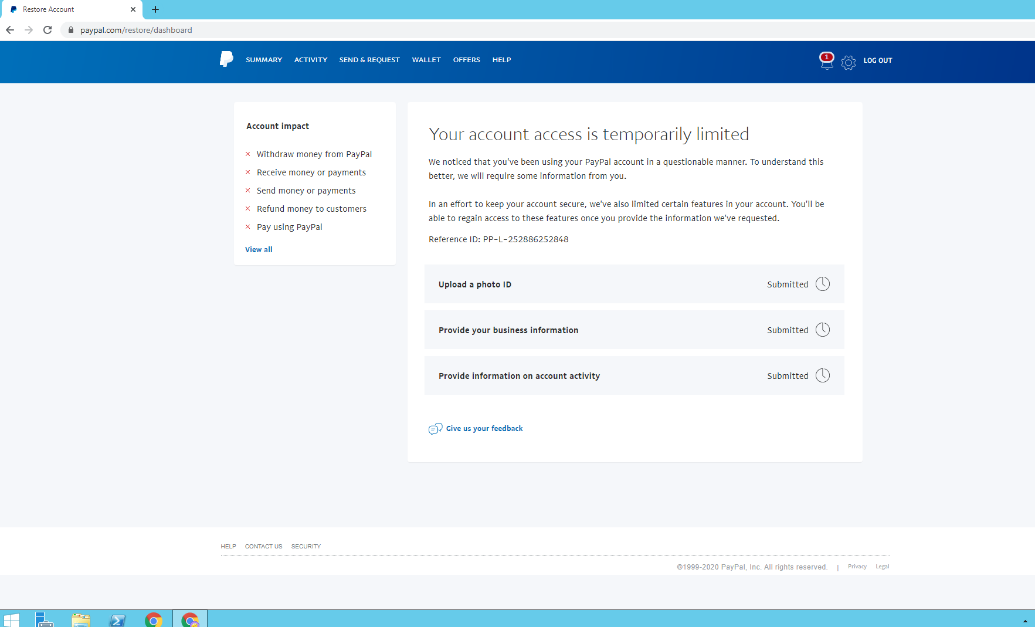Click the Refund money to customers item
The height and width of the screenshot is (627, 1035).
click(312, 209)
